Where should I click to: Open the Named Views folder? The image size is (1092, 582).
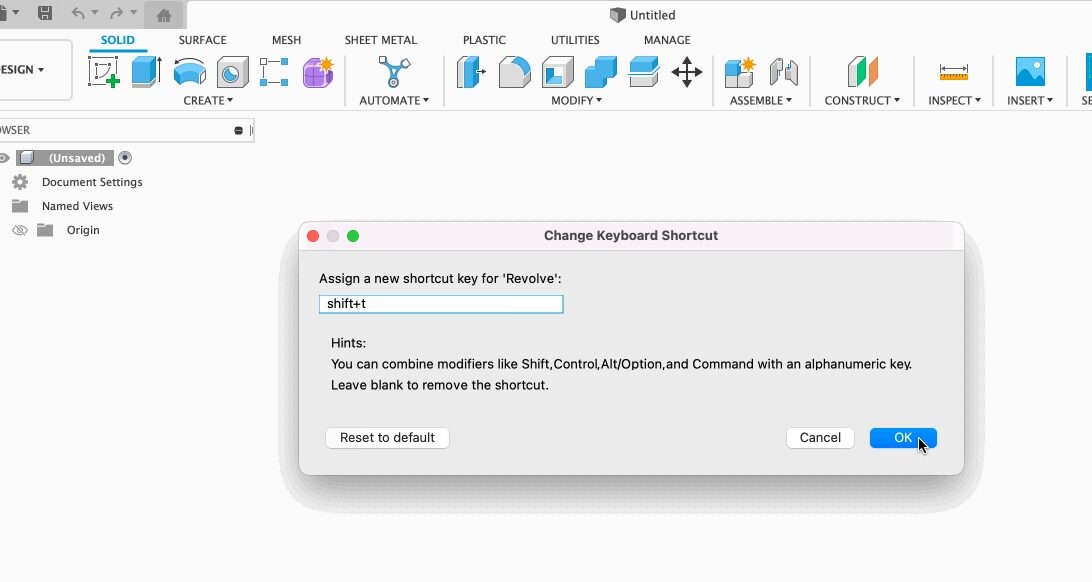click(20, 206)
